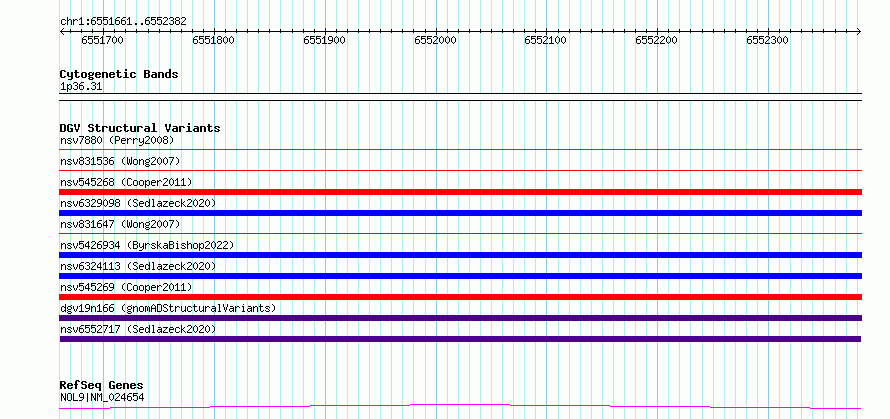
Task: Select the 1p36.31 cytogenetic band label
Action: (x=81, y=87)
